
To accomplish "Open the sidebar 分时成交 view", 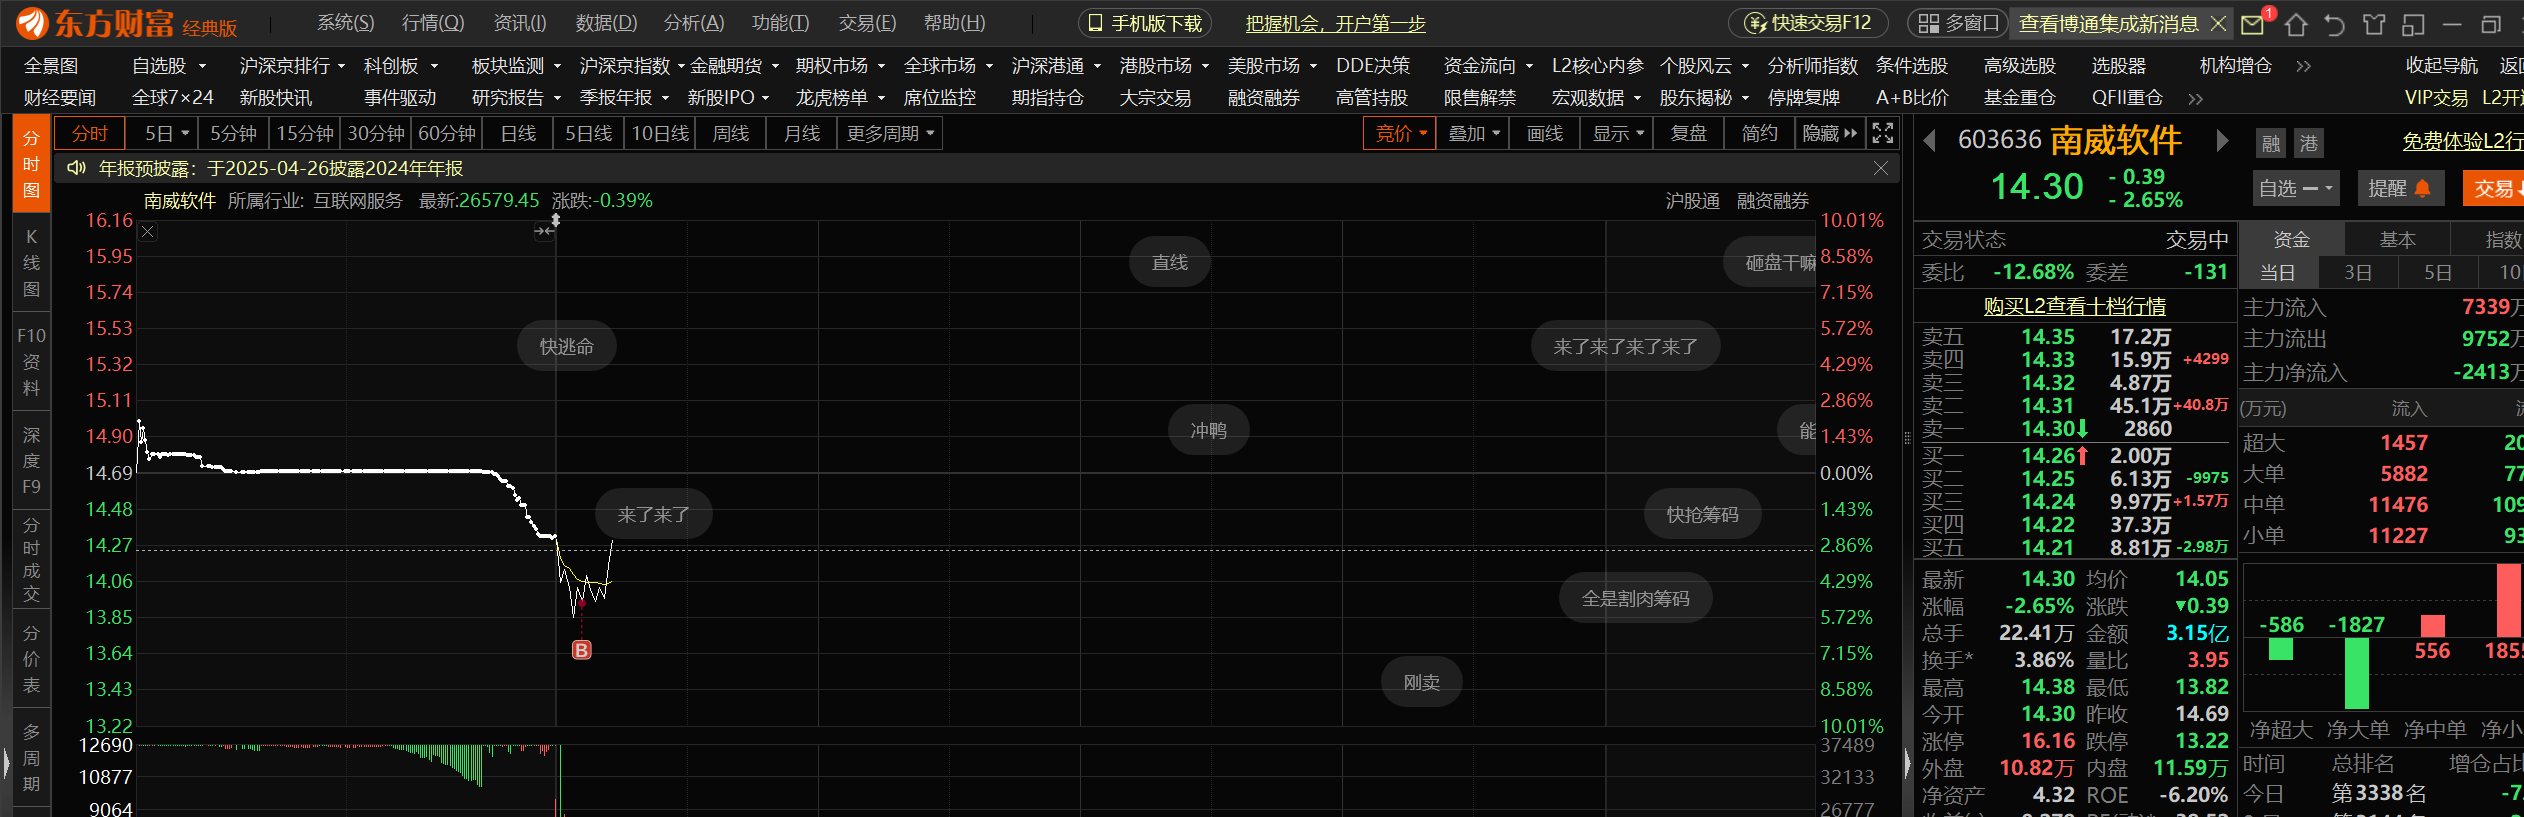I will pos(31,559).
